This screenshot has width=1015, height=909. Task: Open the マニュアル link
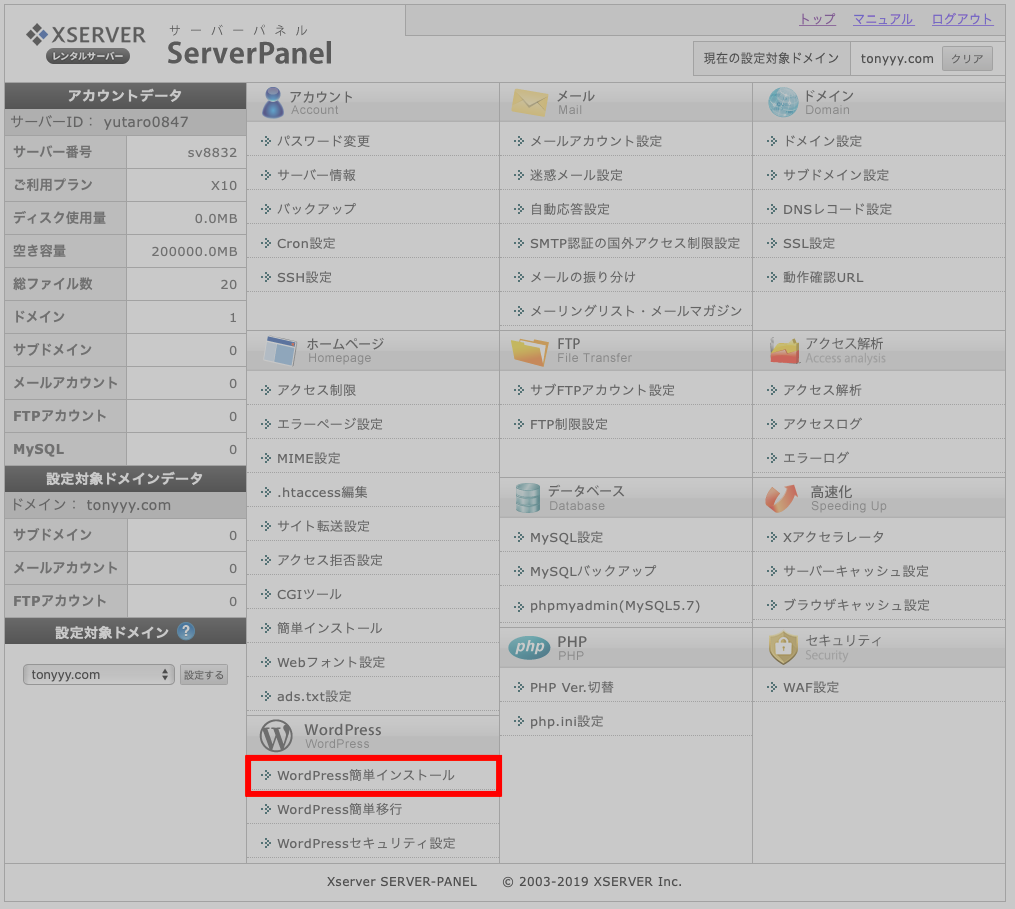click(x=883, y=19)
